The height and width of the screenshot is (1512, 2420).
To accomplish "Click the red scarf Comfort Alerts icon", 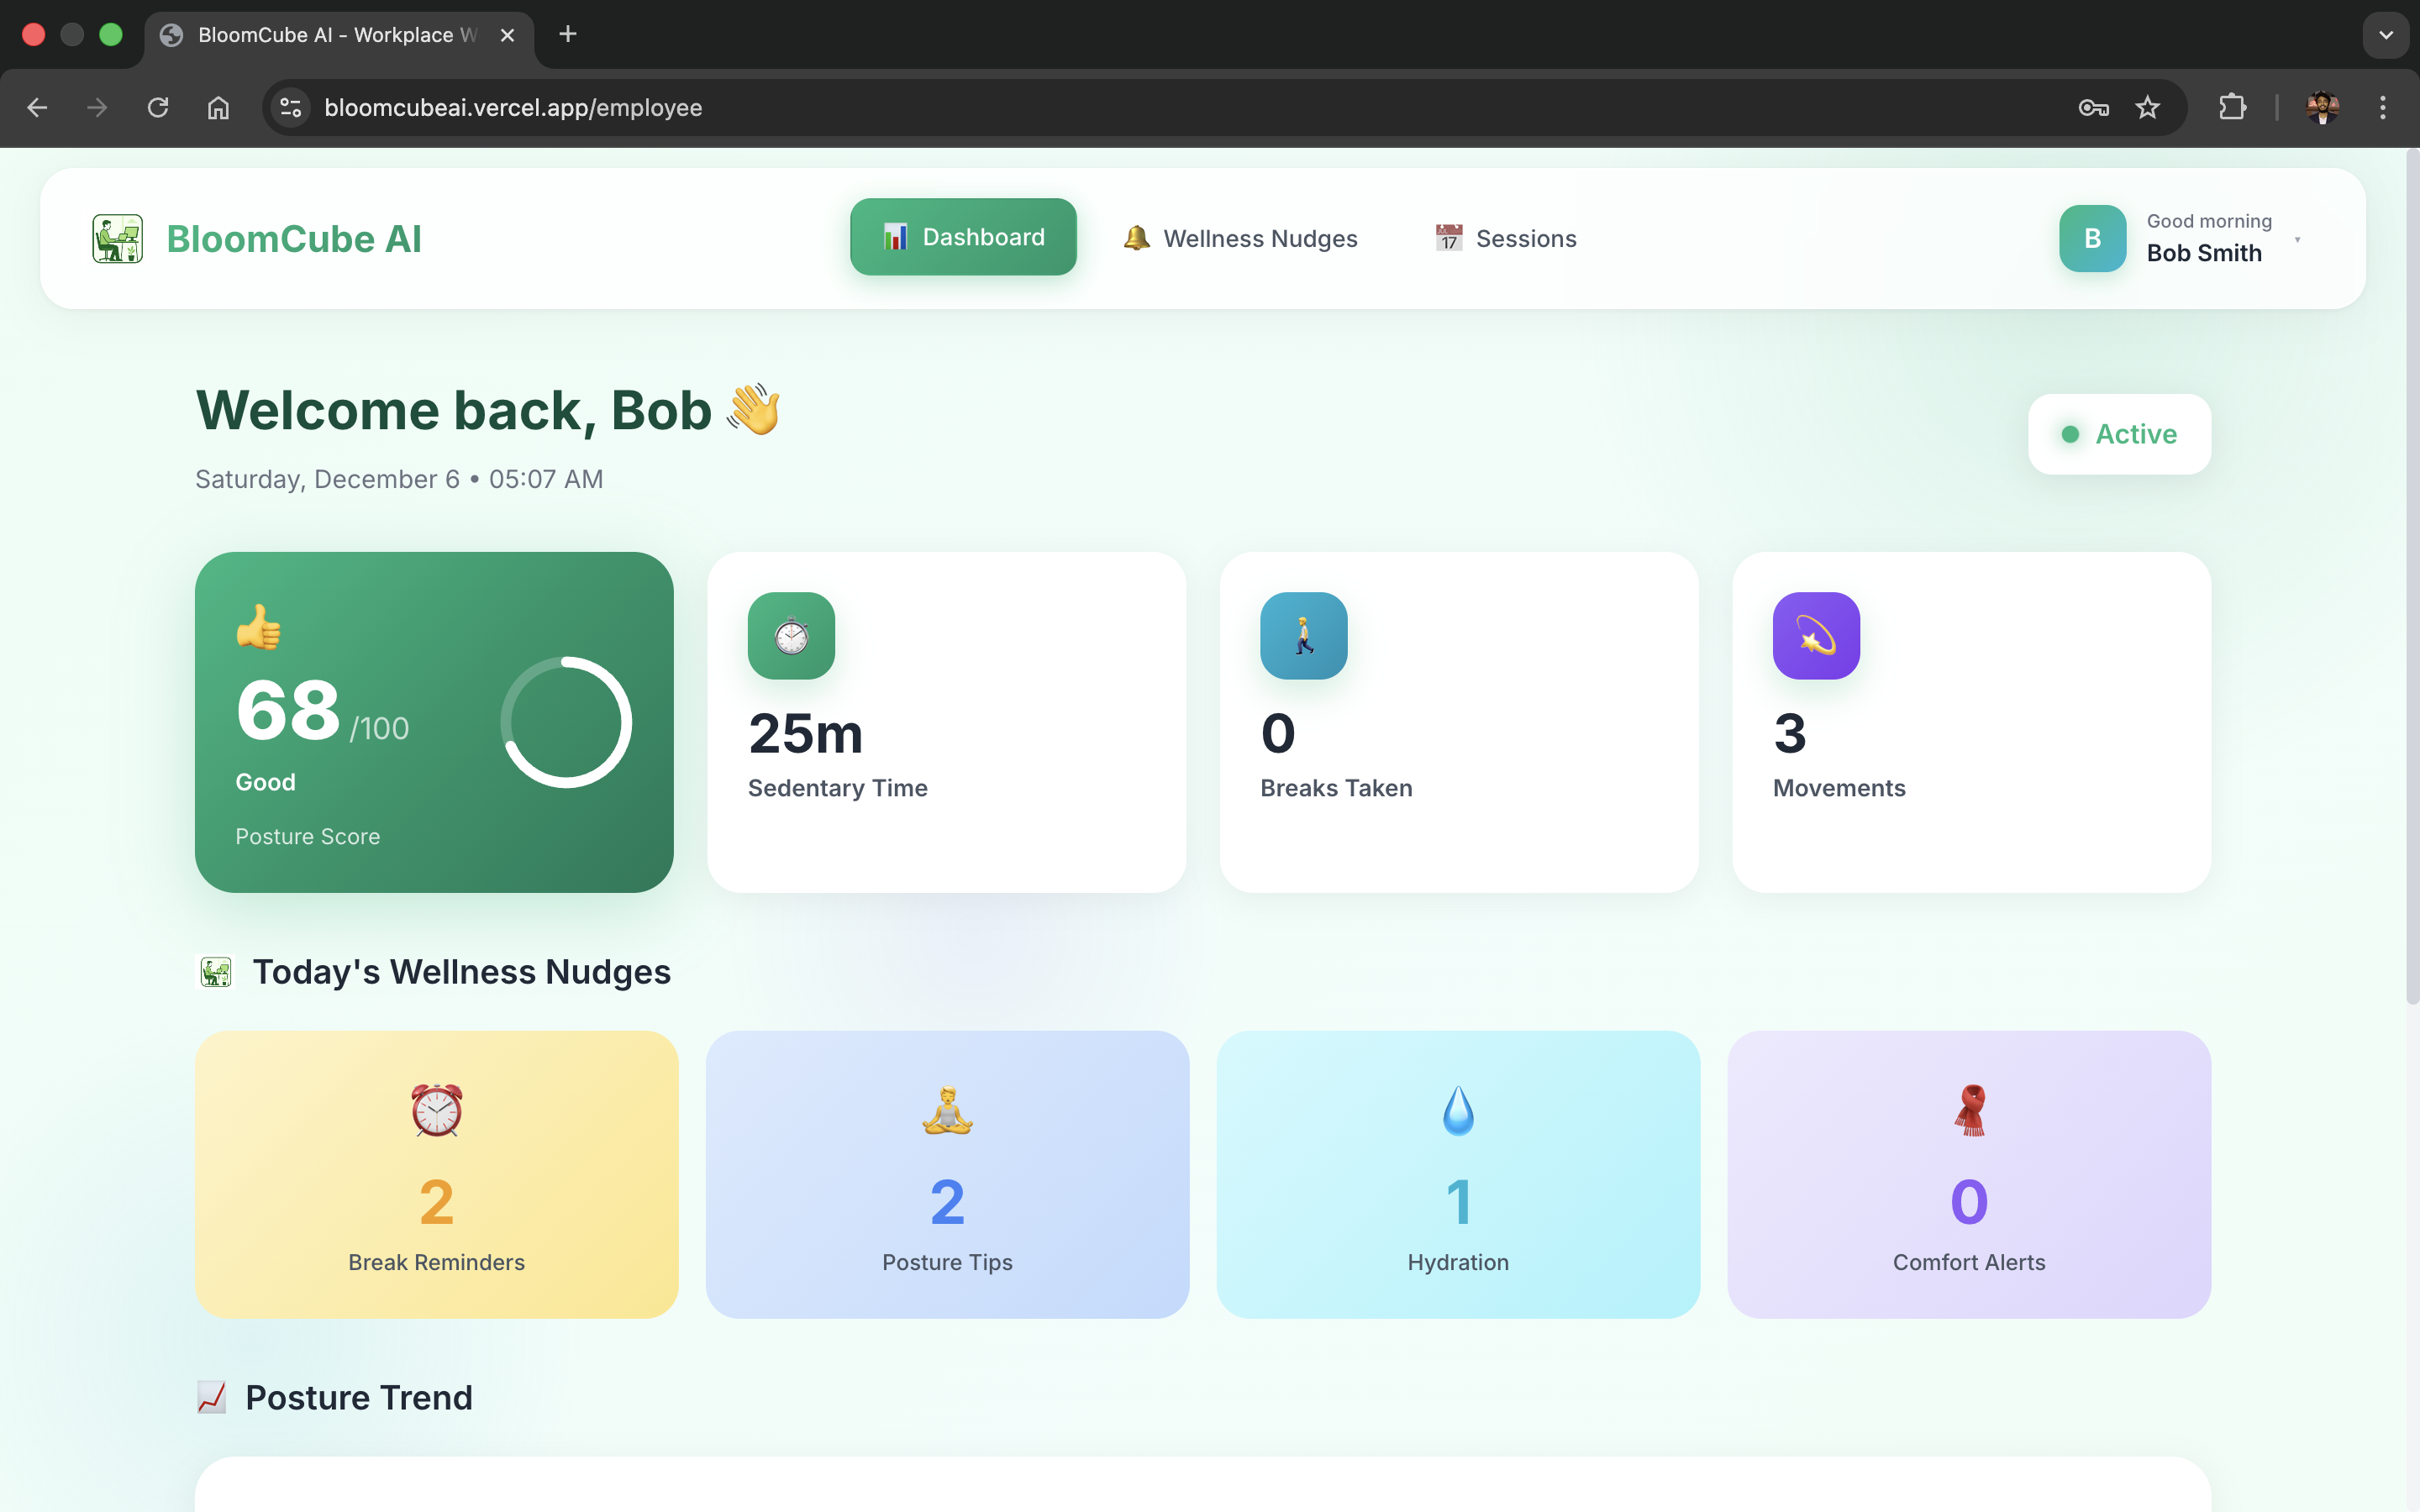I will (x=1969, y=1110).
